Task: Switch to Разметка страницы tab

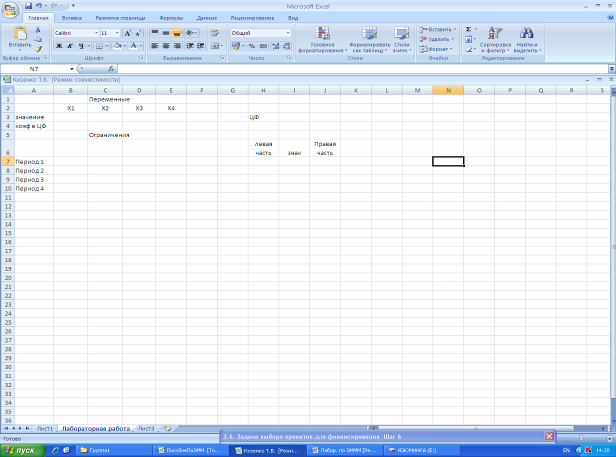Action: pos(120,18)
